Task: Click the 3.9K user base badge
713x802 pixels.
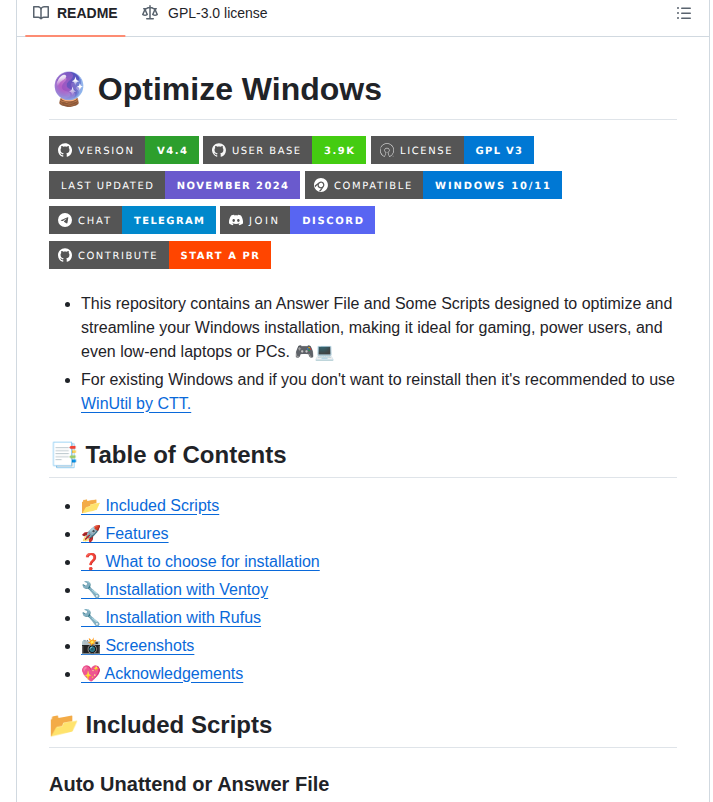Action: pyautogui.click(x=338, y=150)
